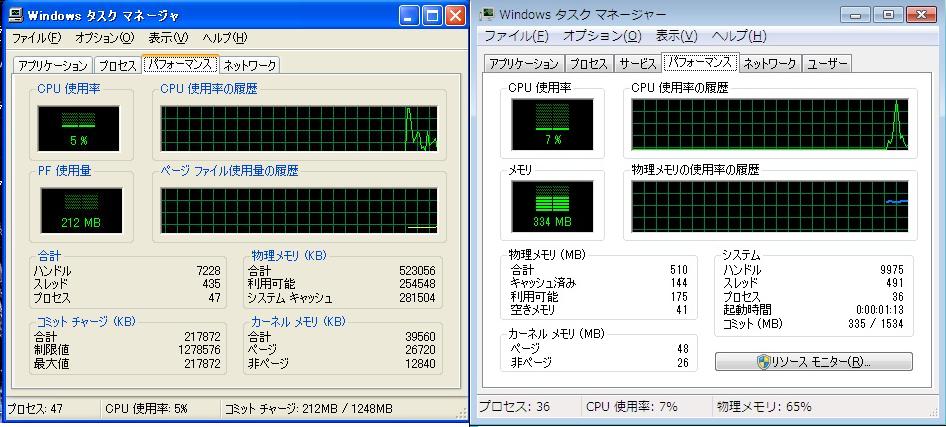
Task: Select パフォーマンス tab in XP window
Action: click(x=180, y=64)
